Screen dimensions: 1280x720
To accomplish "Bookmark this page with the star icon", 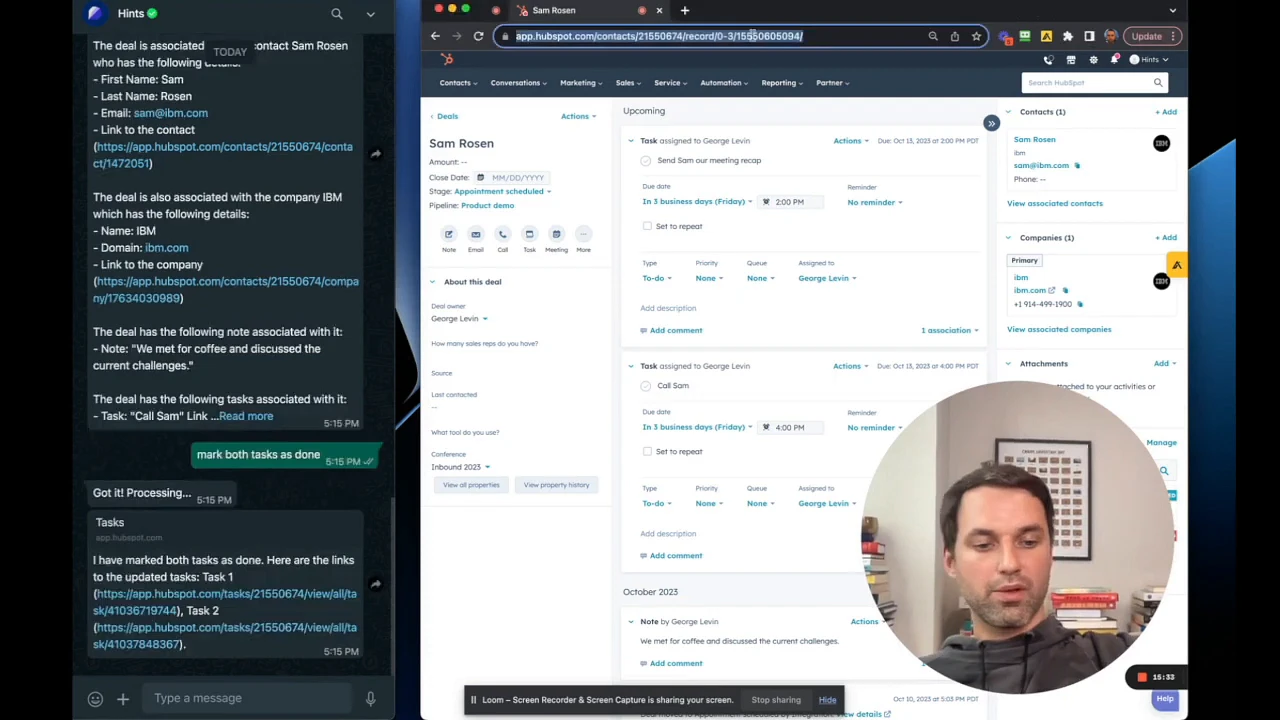I will click(976, 36).
